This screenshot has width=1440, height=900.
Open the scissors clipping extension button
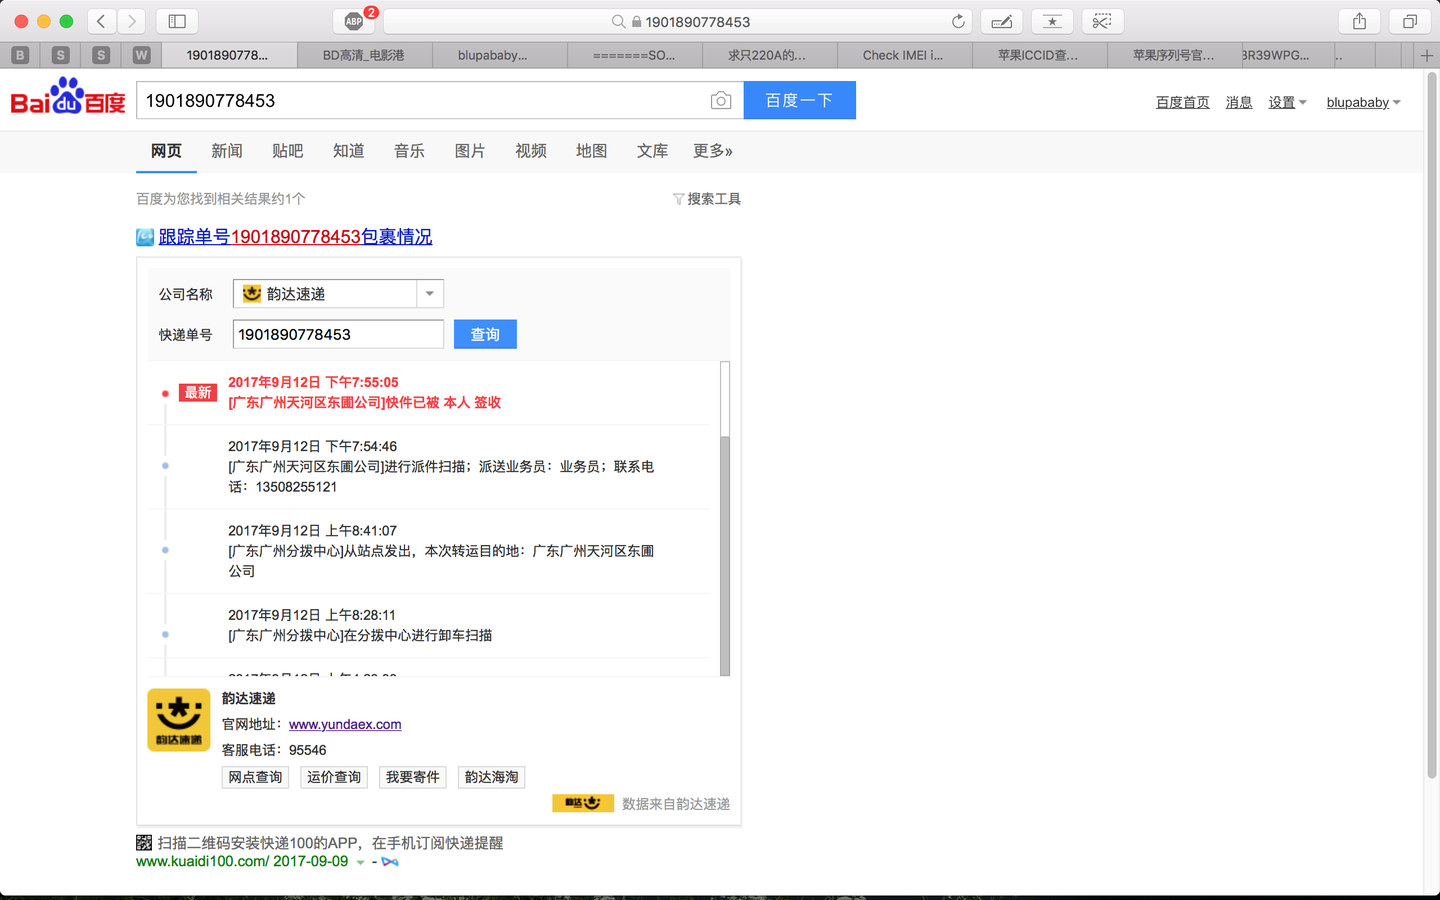point(1102,21)
